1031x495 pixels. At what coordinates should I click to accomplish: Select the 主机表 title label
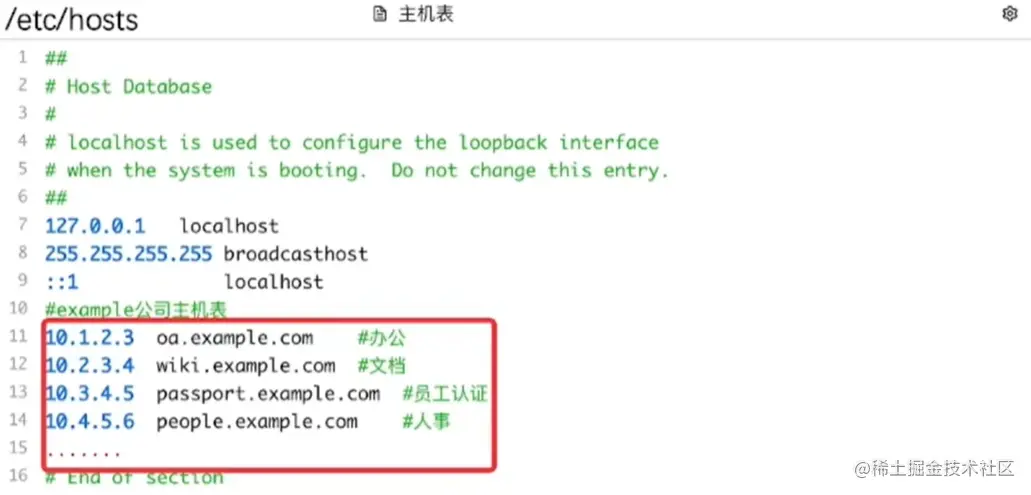pyautogui.click(x=426, y=14)
